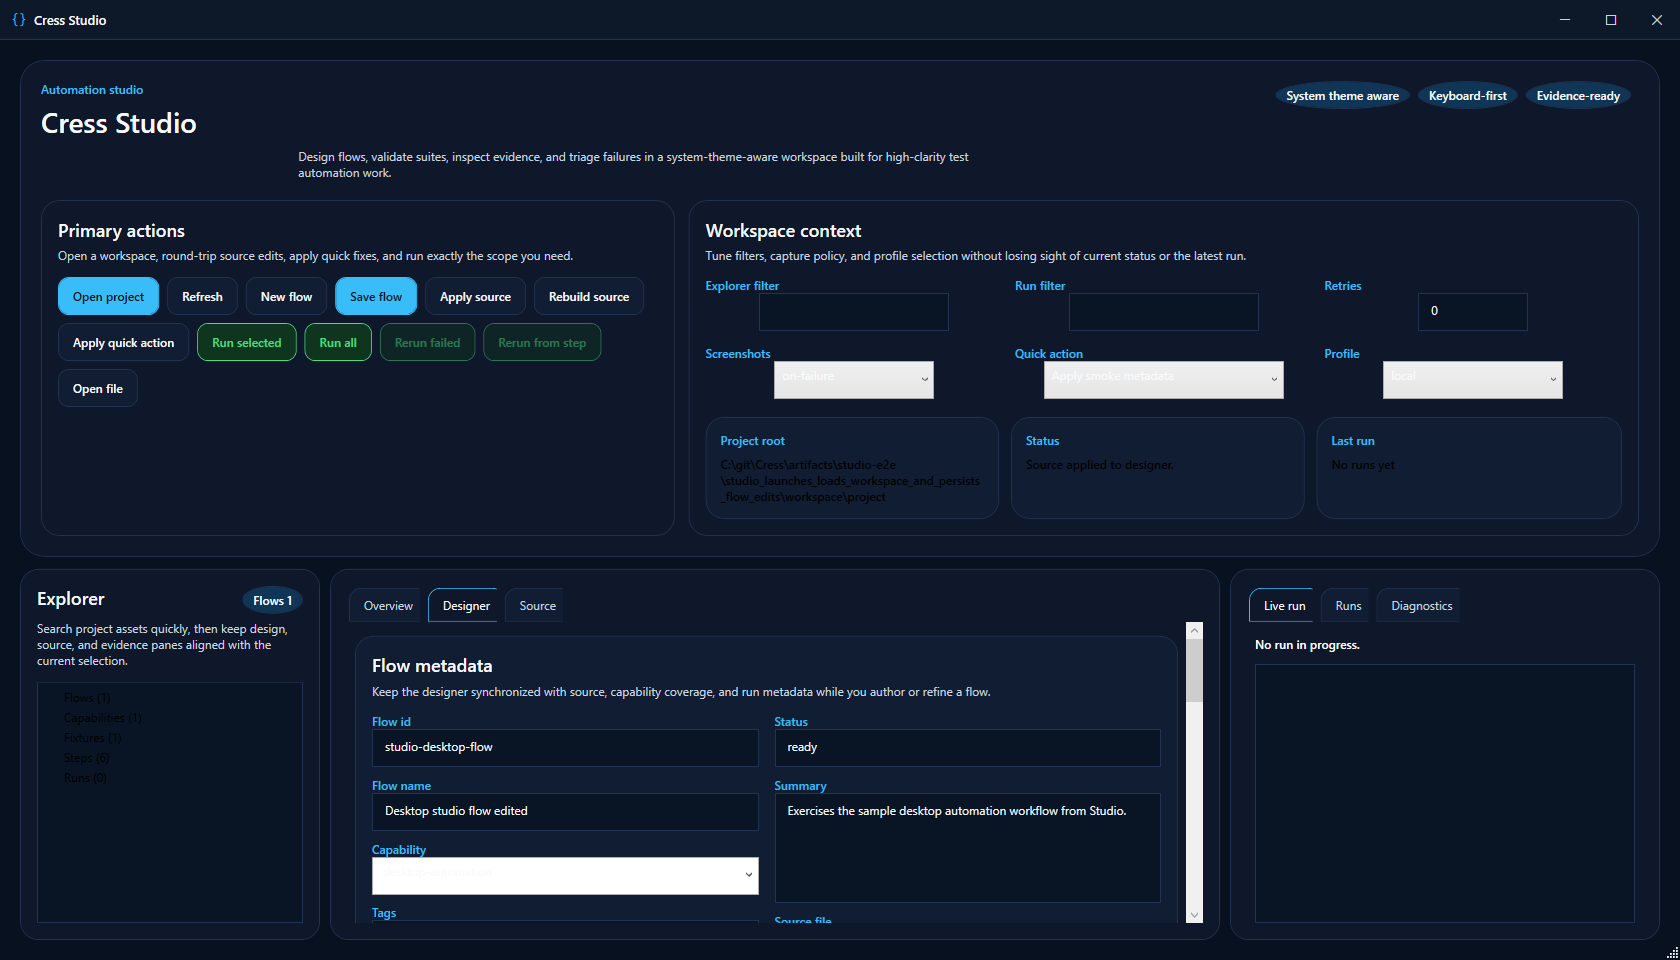Open the Profile dropdown
1680x960 pixels.
(x=1473, y=380)
